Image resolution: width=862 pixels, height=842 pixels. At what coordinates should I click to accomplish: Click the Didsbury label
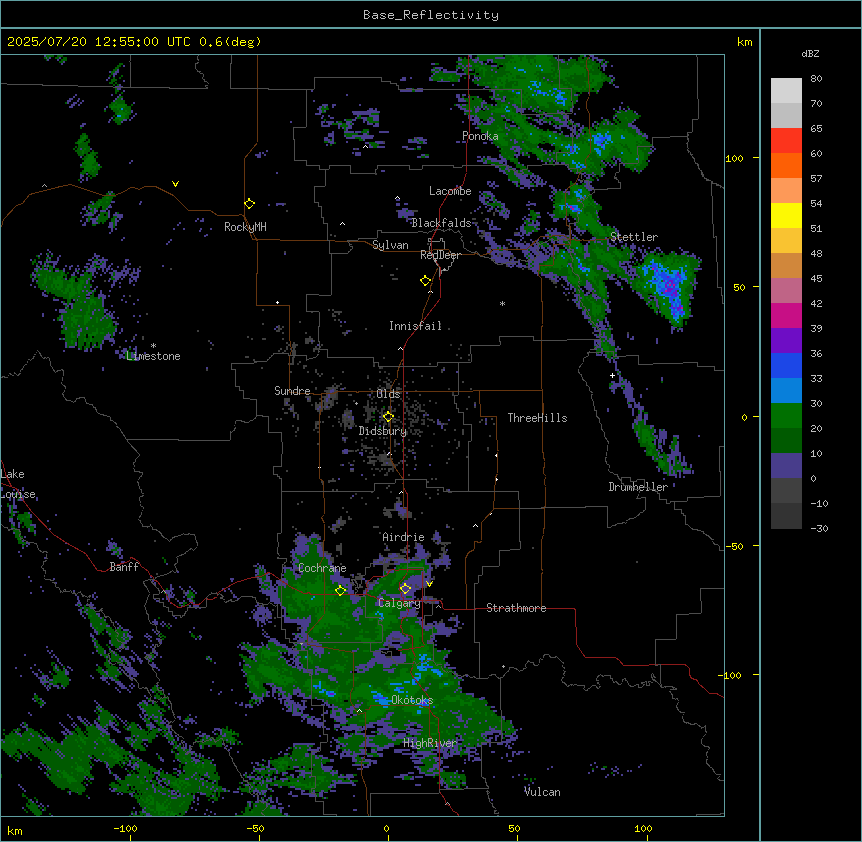[x=383, y=431]
